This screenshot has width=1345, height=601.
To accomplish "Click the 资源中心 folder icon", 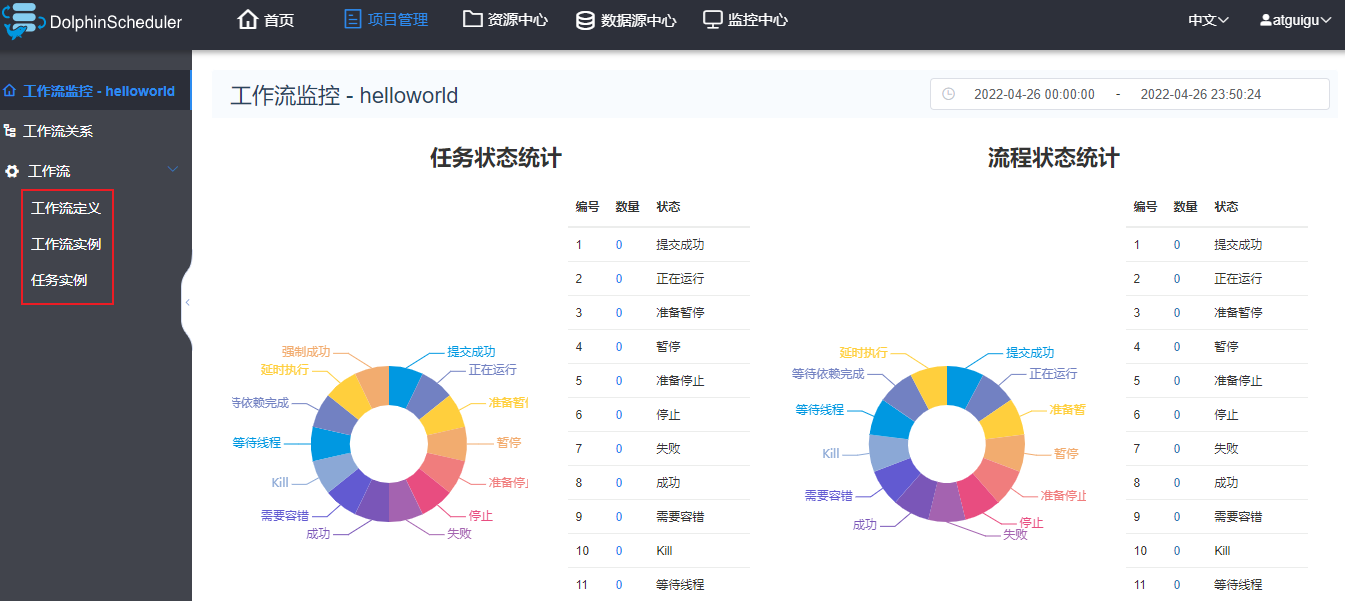I will [x=473, y=20].
